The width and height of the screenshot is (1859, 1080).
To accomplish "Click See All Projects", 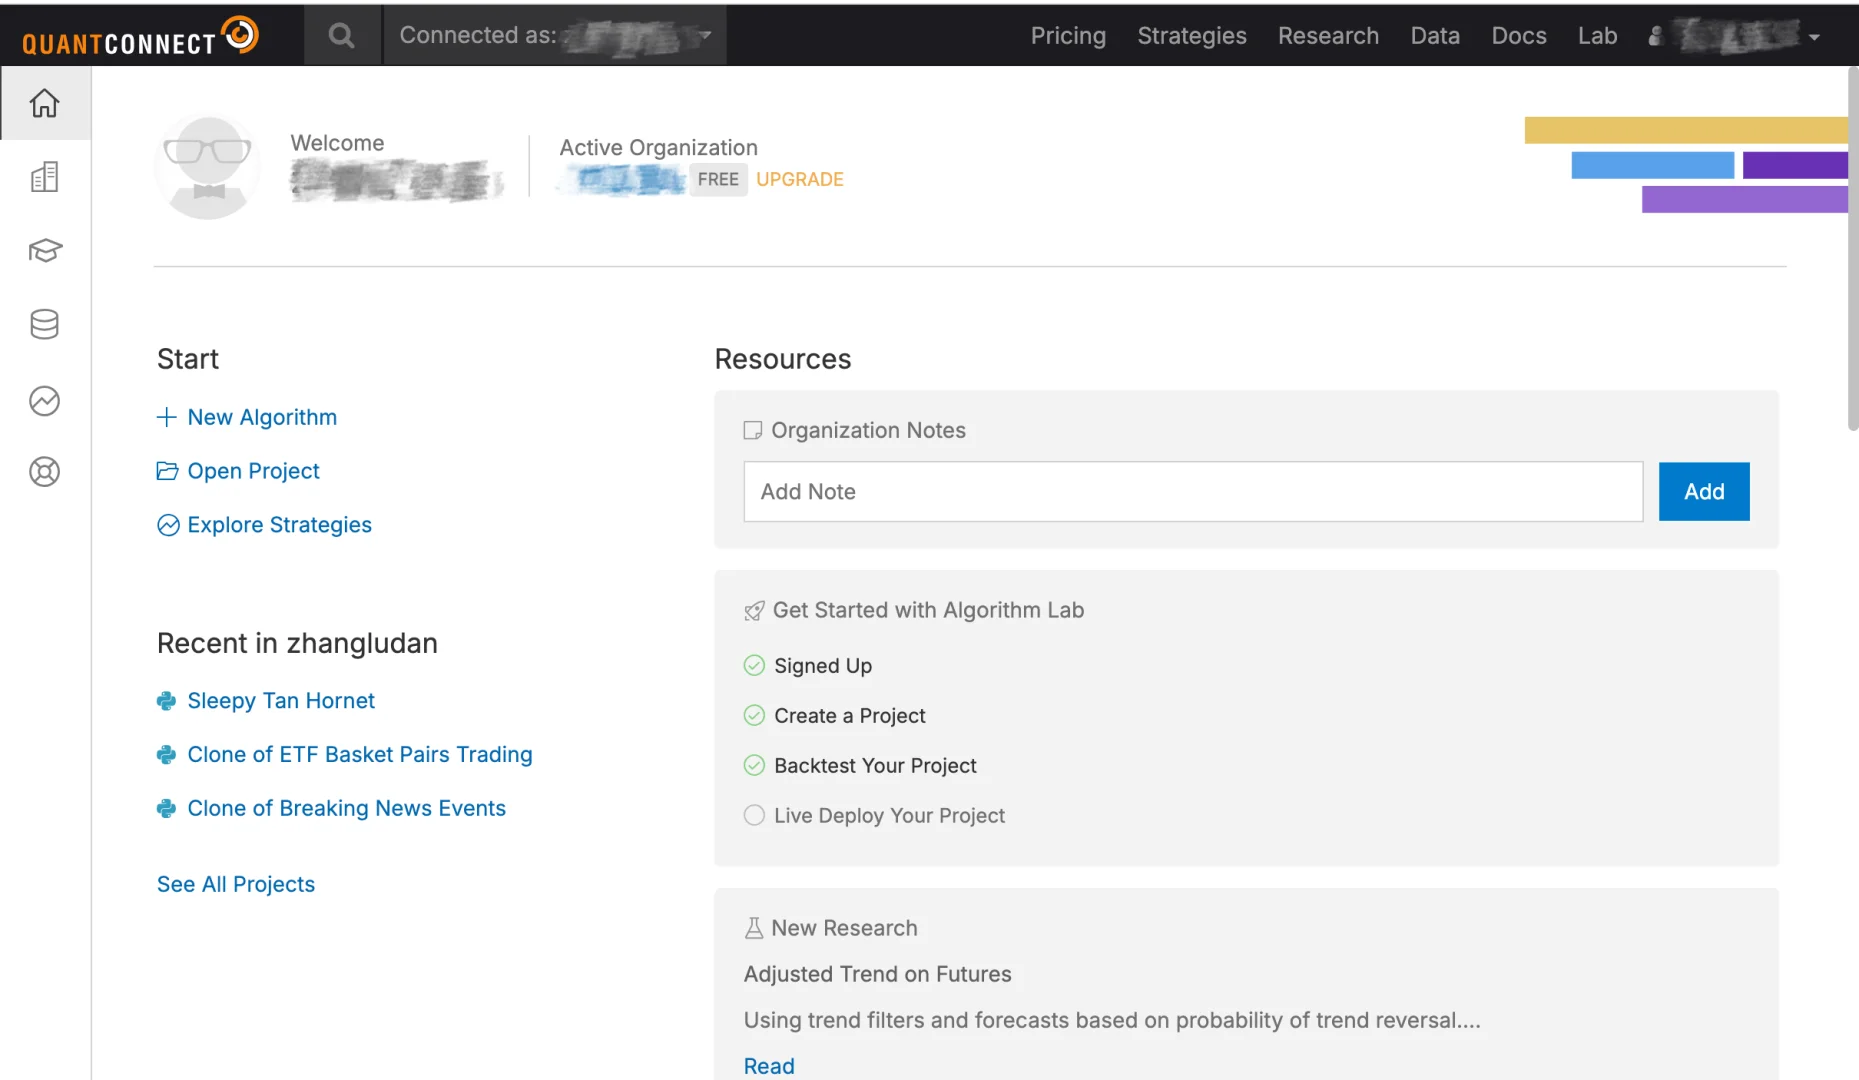I will (236, 884).
